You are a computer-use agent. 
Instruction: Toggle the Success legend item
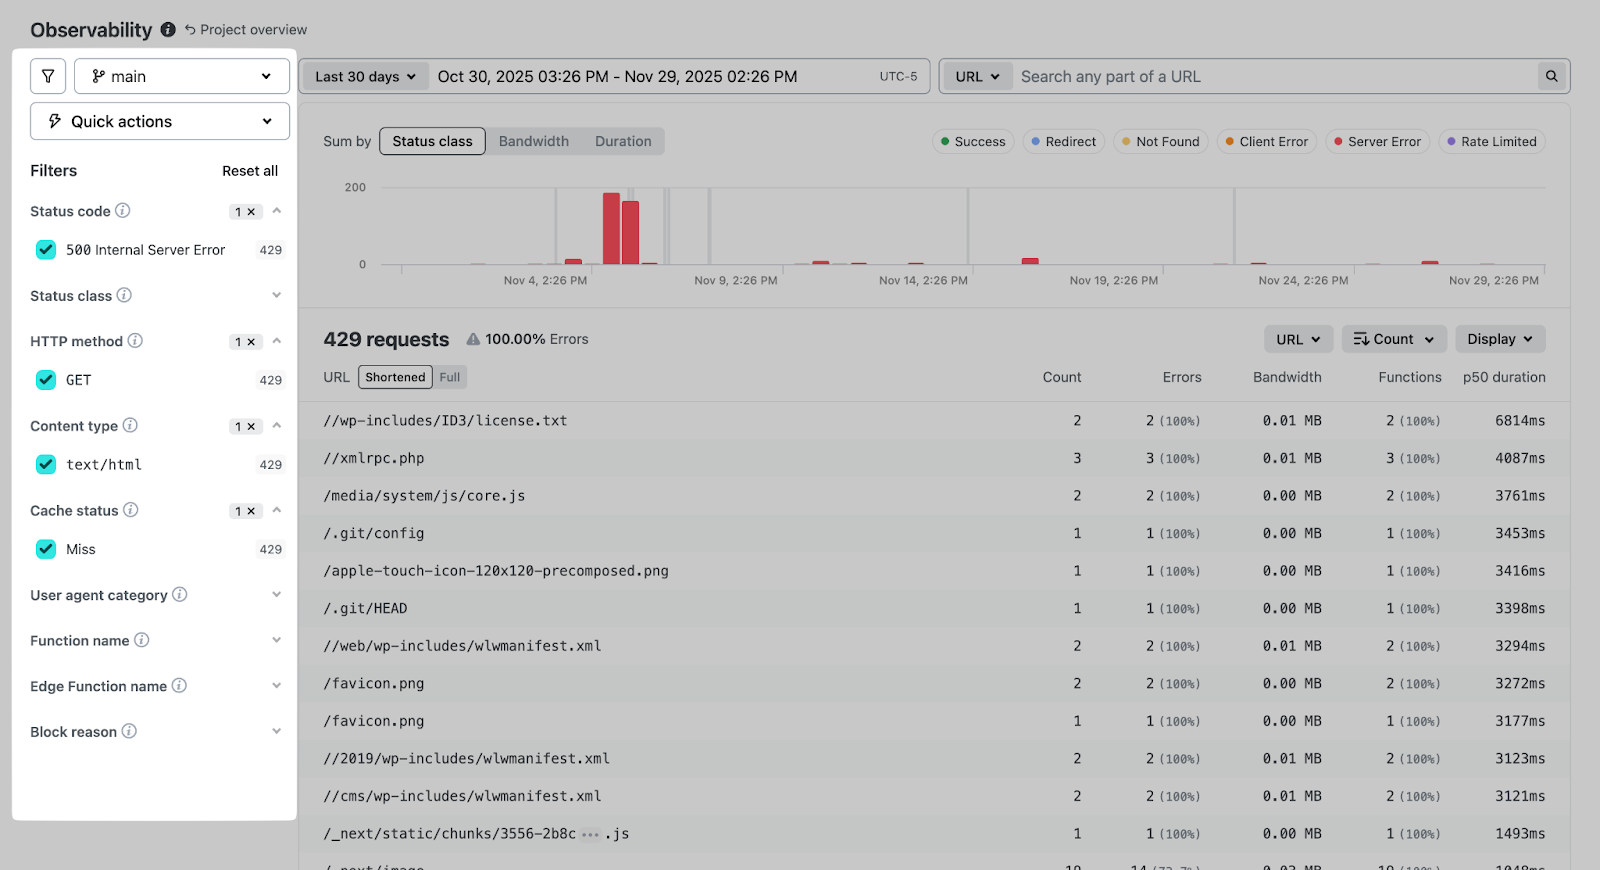973,142
